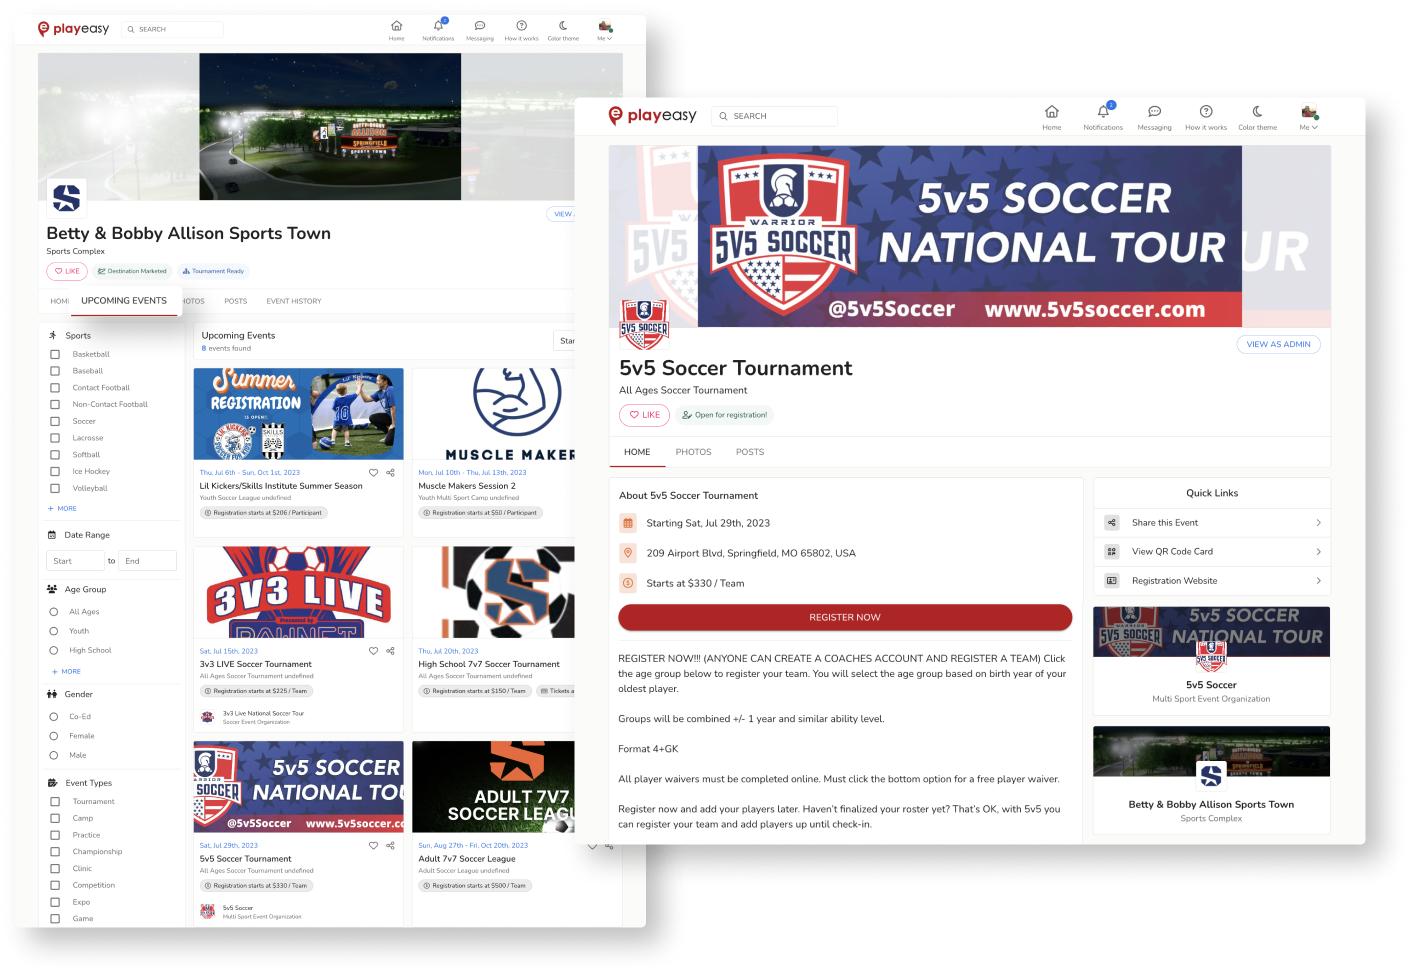Click search field in front window
The height and width of the screenshot is (973, 1411).
774,116
